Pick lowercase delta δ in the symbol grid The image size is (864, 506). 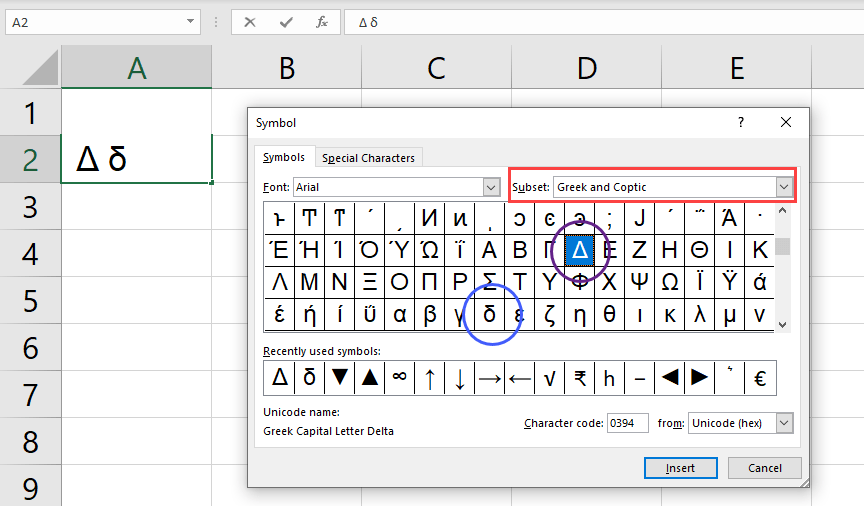click(x=489, y=314)
